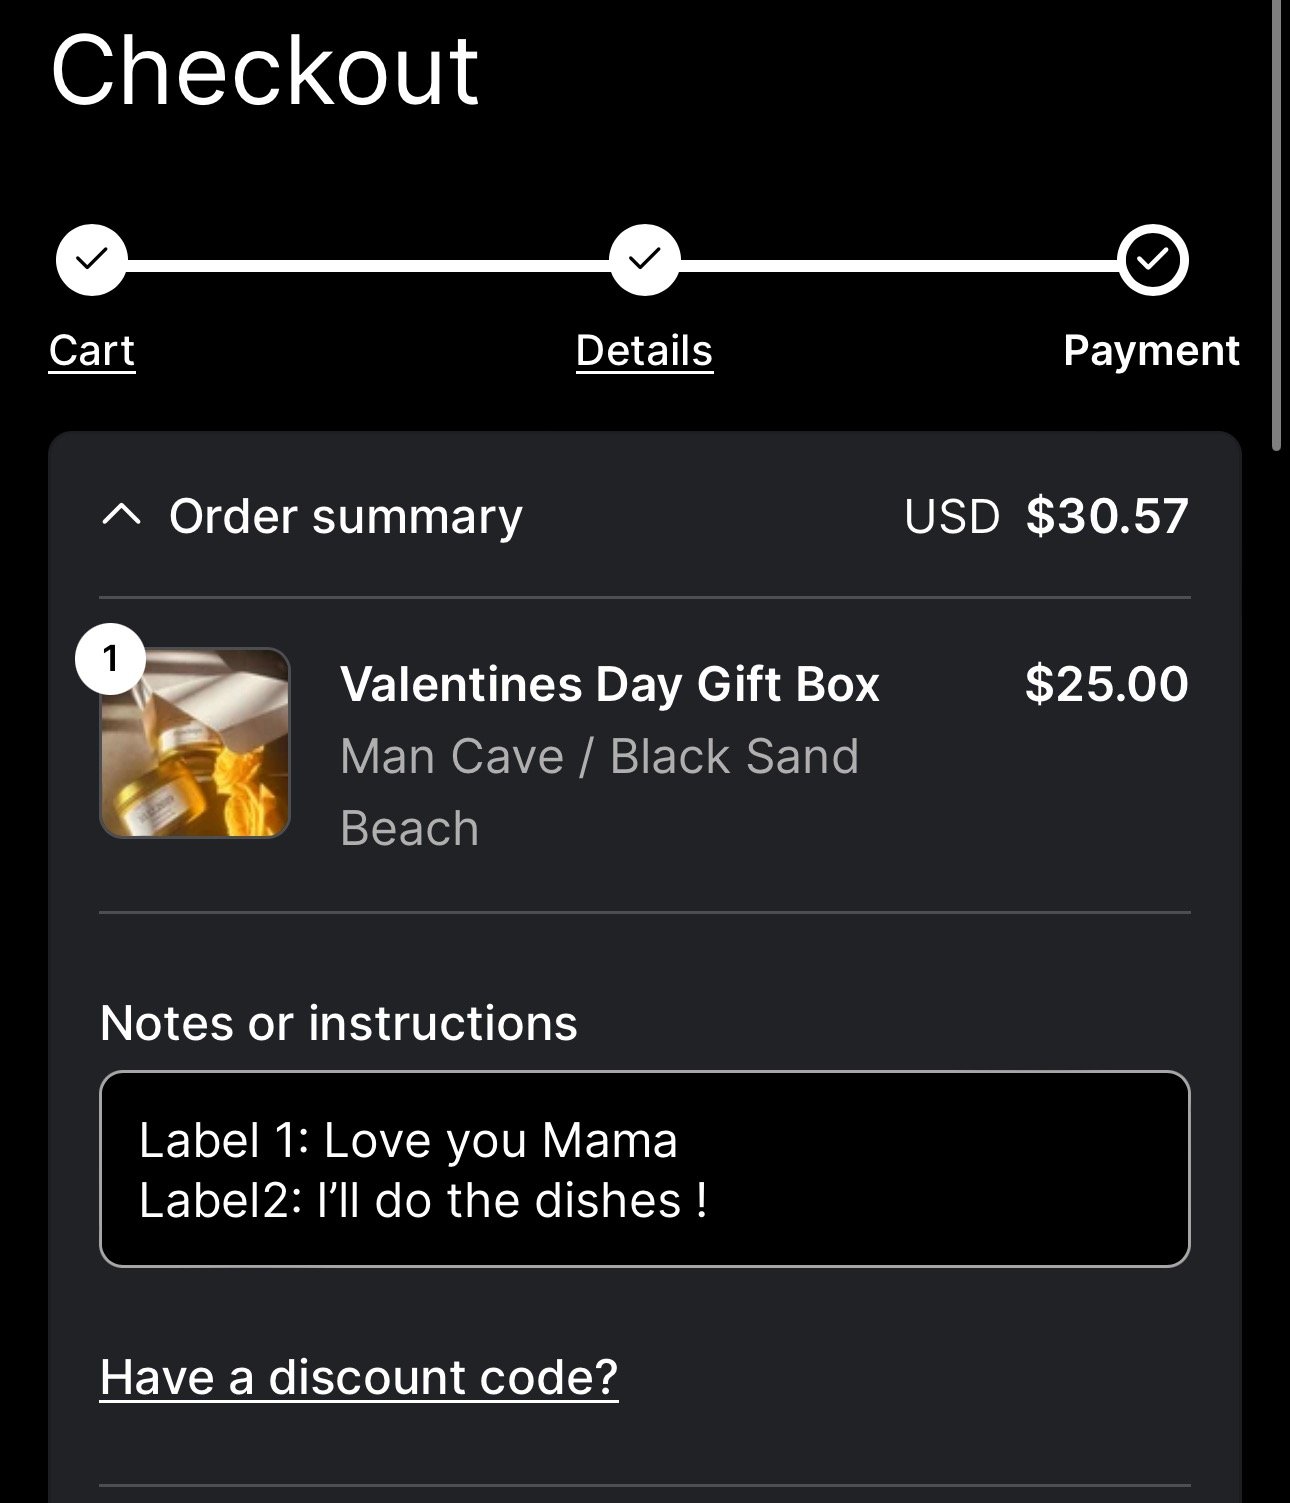Open the Cart step link
1290x1503 pixels.
coord(92,351)
